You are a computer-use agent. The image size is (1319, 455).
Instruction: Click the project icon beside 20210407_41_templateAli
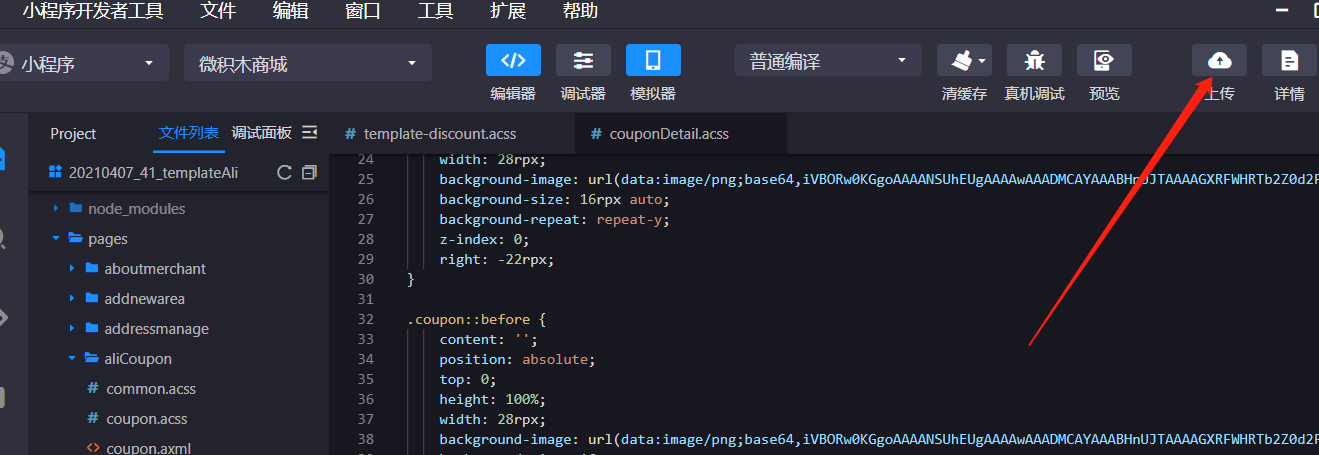55,172
